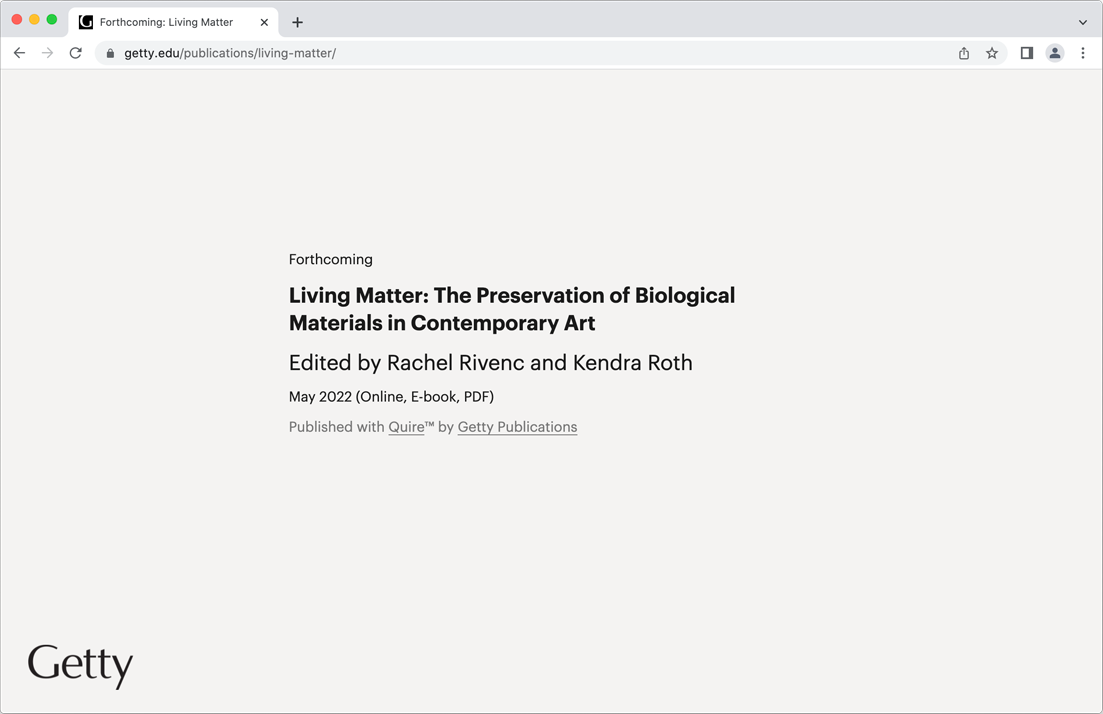This screenshot has width=1103, height=714.
Task: Follow the Quire link
Action: tap(406, 427)
